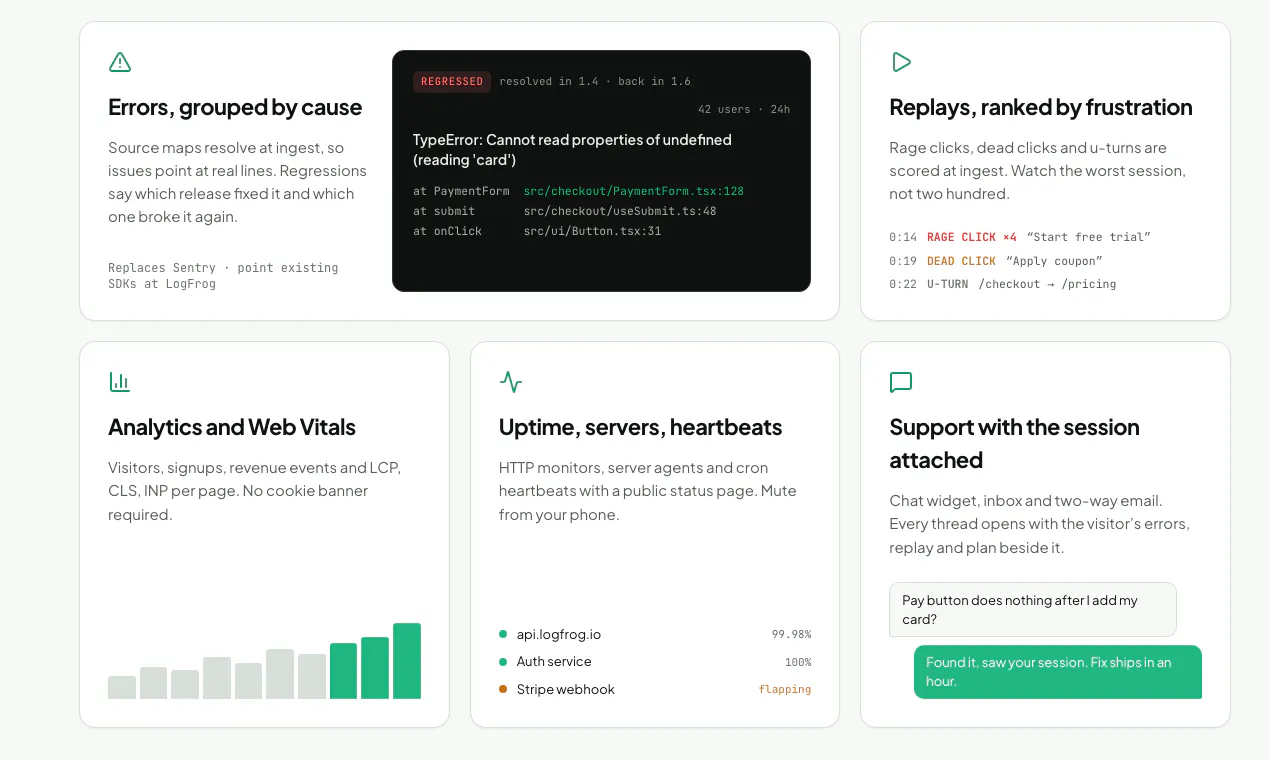Image resolution: width=1270 pixels, height=760 pixels.
Task: Click stack trace path src/checkout/useSubmit.ts:48
Action: pos(620,211)
